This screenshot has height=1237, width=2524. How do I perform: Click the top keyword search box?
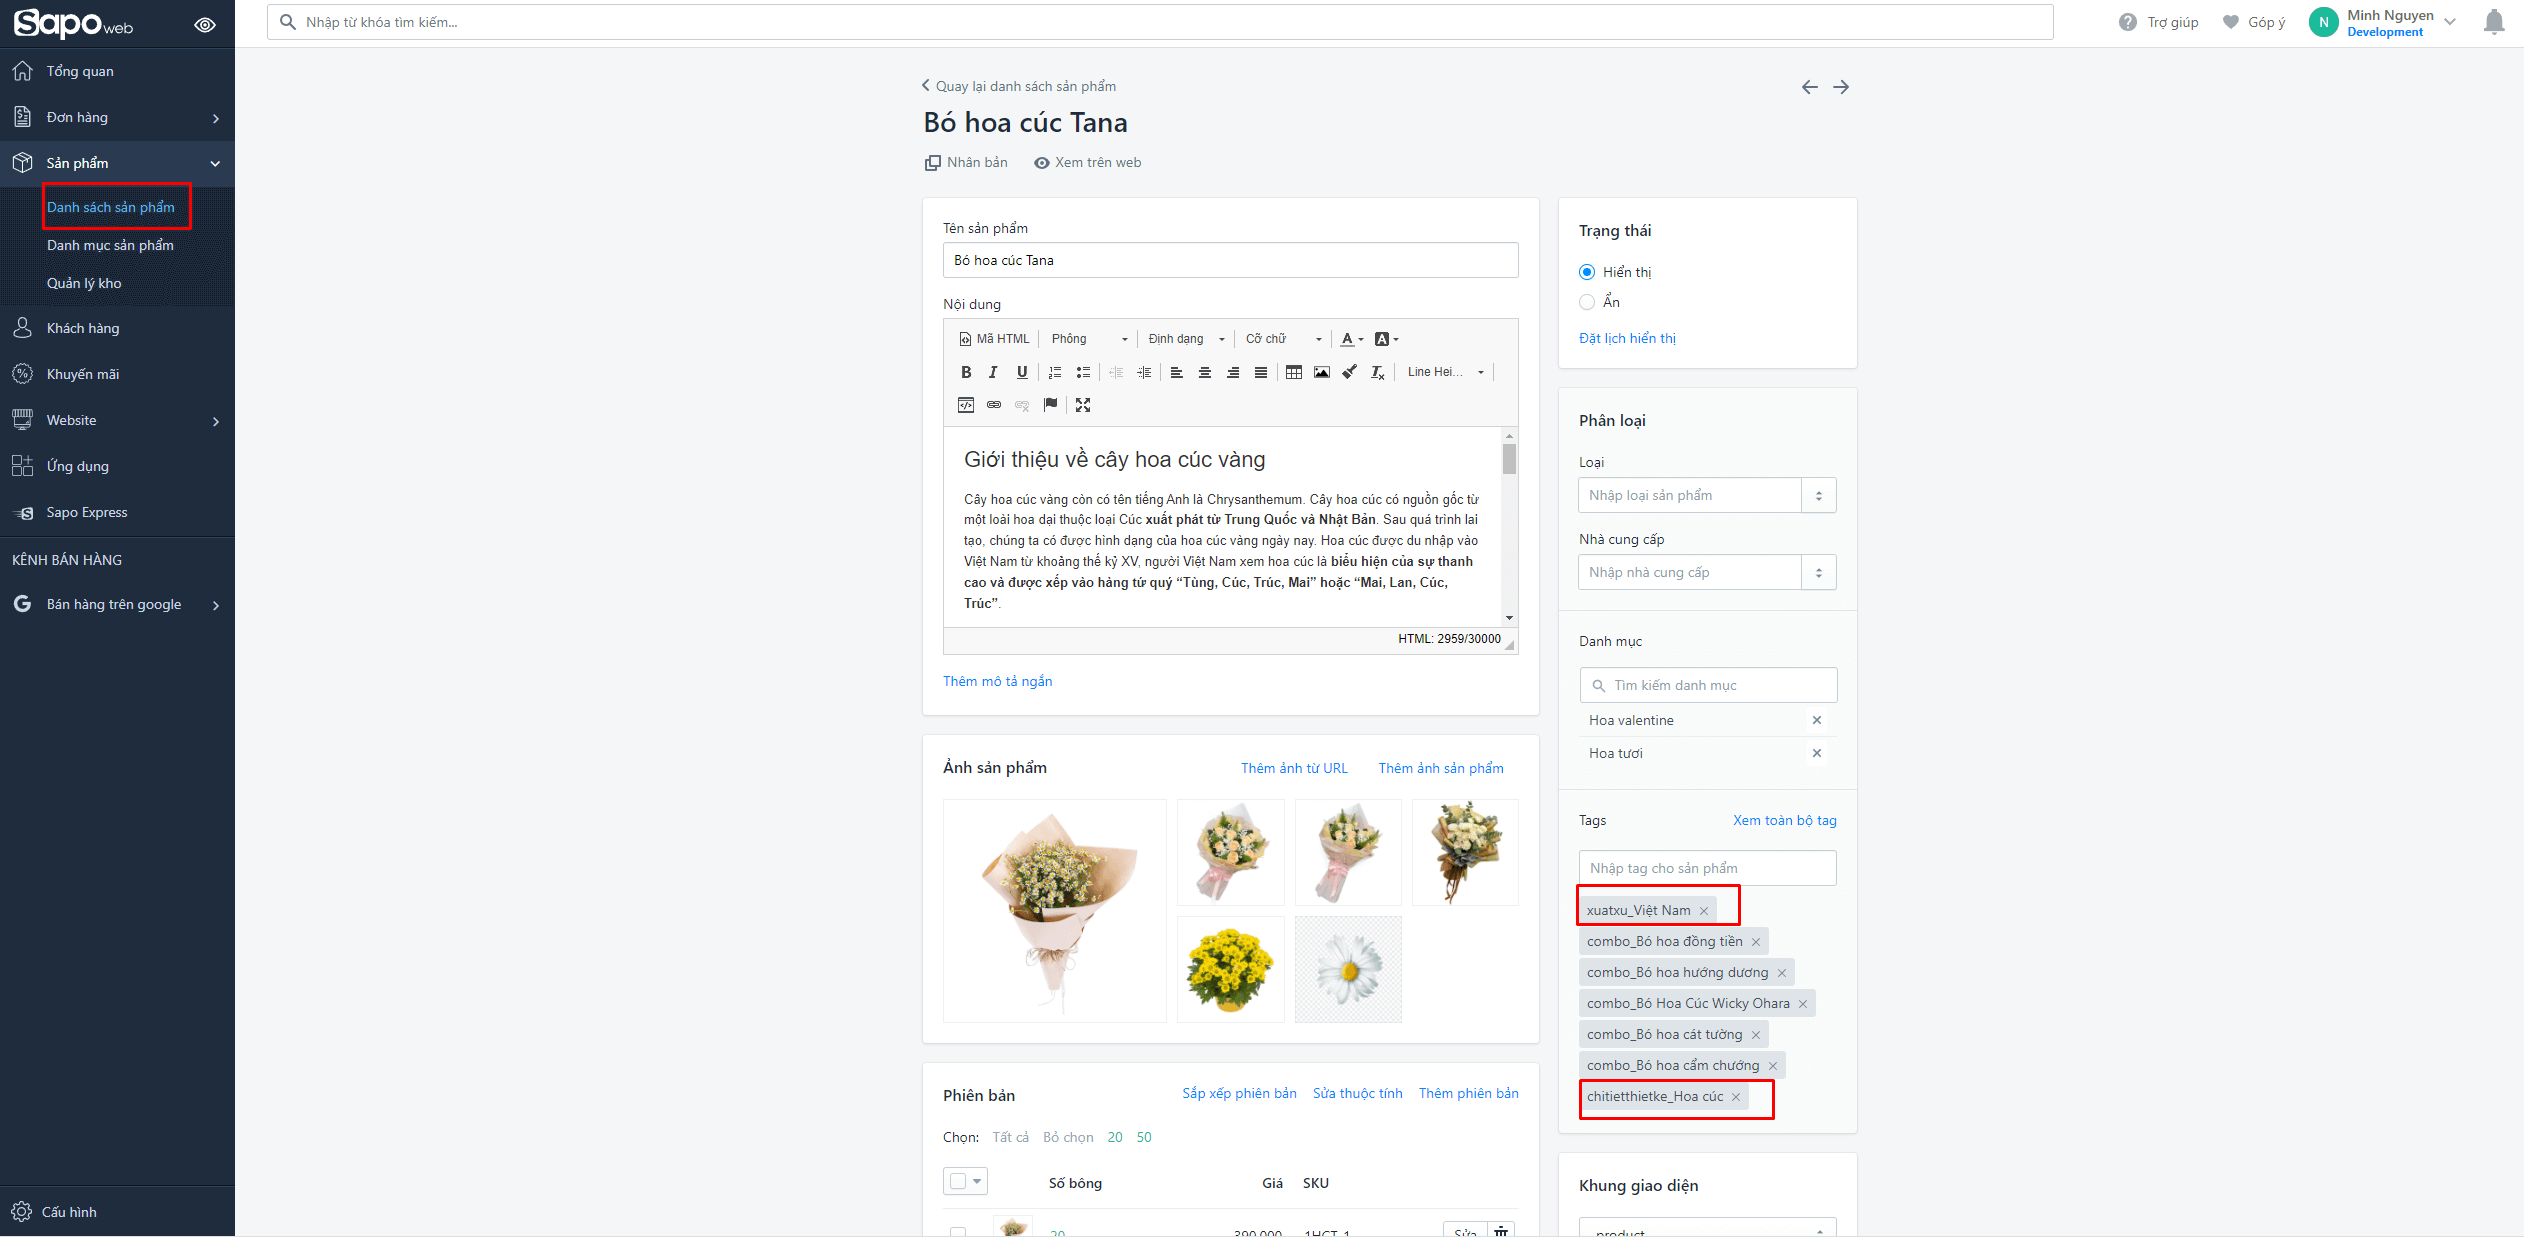click(1160, 22)
